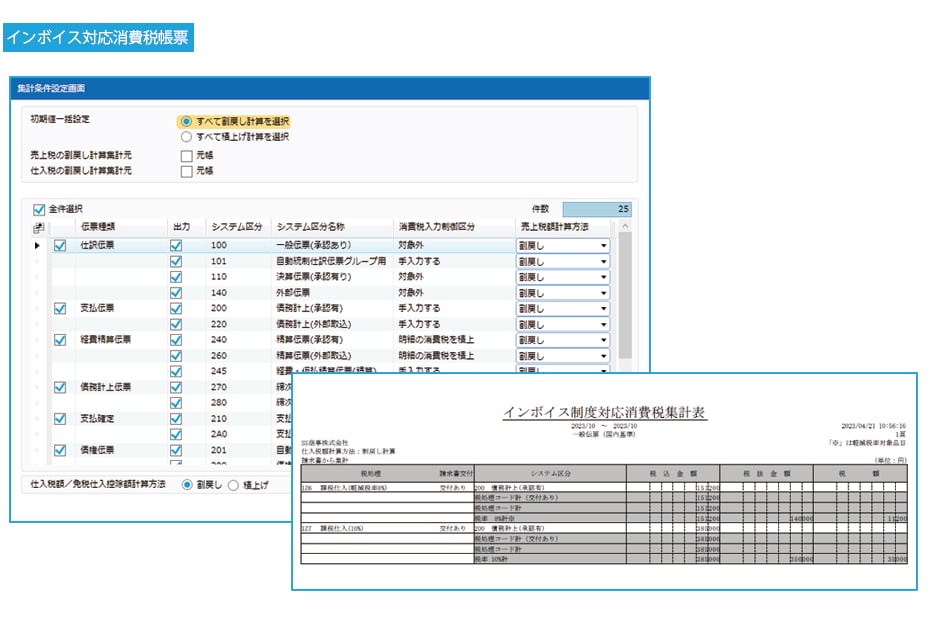Image resolution: width=930 pixels, height=630 pixels.
Task: Click the grid scrollbar up arrow
Action: (625, 227)
